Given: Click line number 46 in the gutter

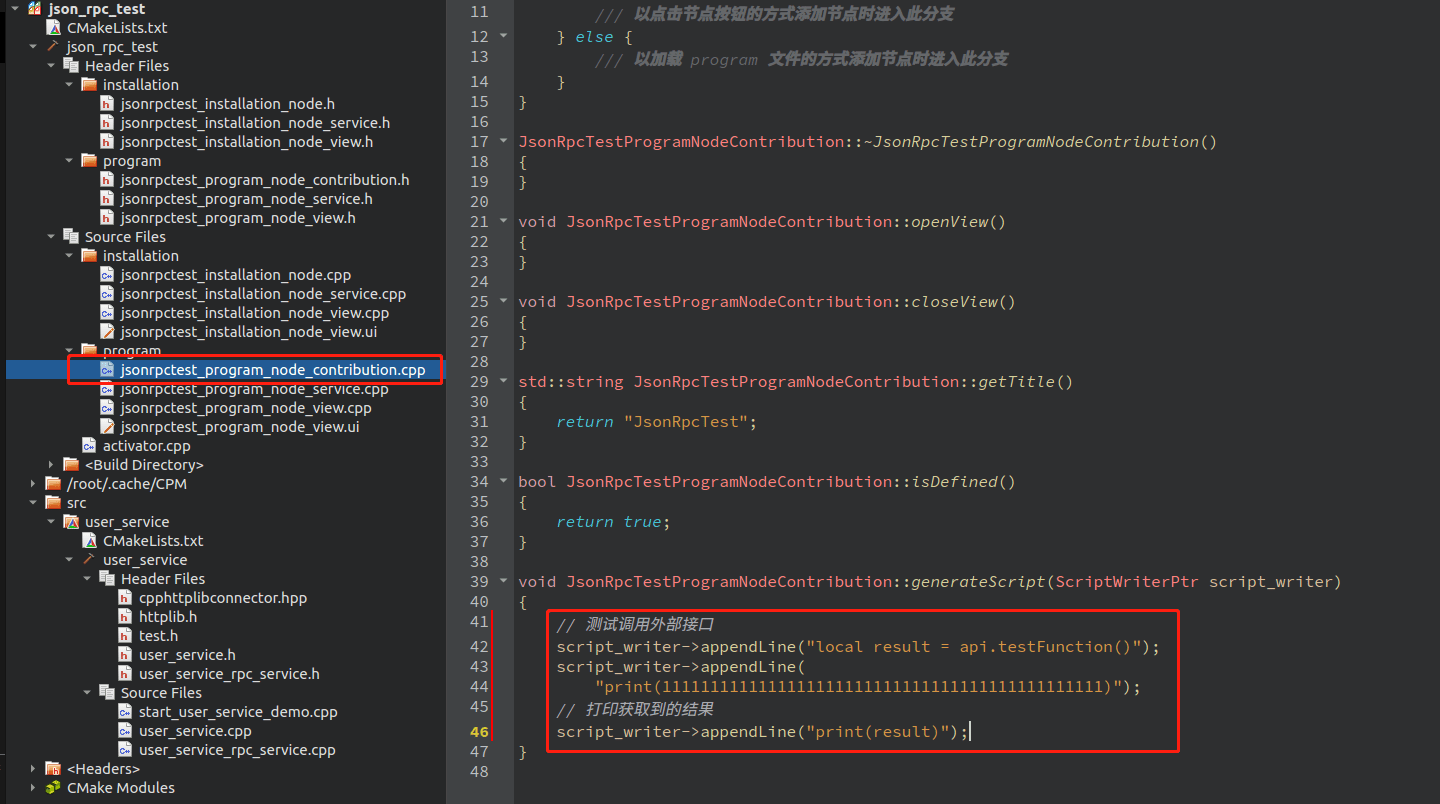Looking at the screenshot, I should pos(479,732).
